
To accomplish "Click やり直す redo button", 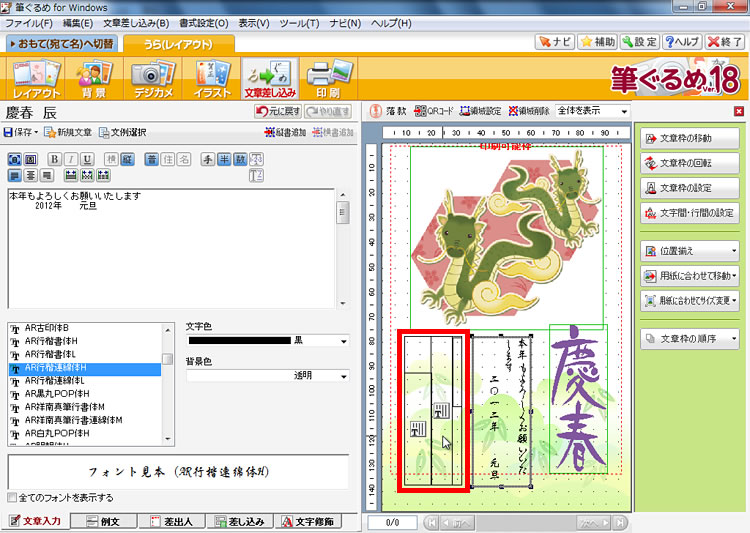I will 328,111.
